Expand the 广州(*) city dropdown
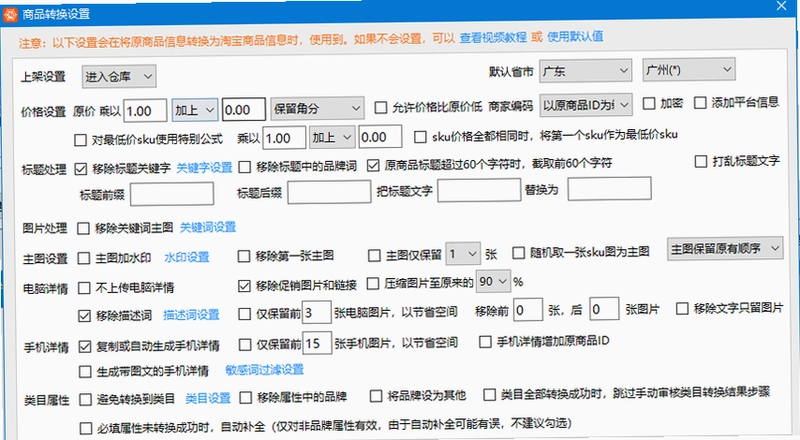The image size is (800, 440). (x=689, y=69)
